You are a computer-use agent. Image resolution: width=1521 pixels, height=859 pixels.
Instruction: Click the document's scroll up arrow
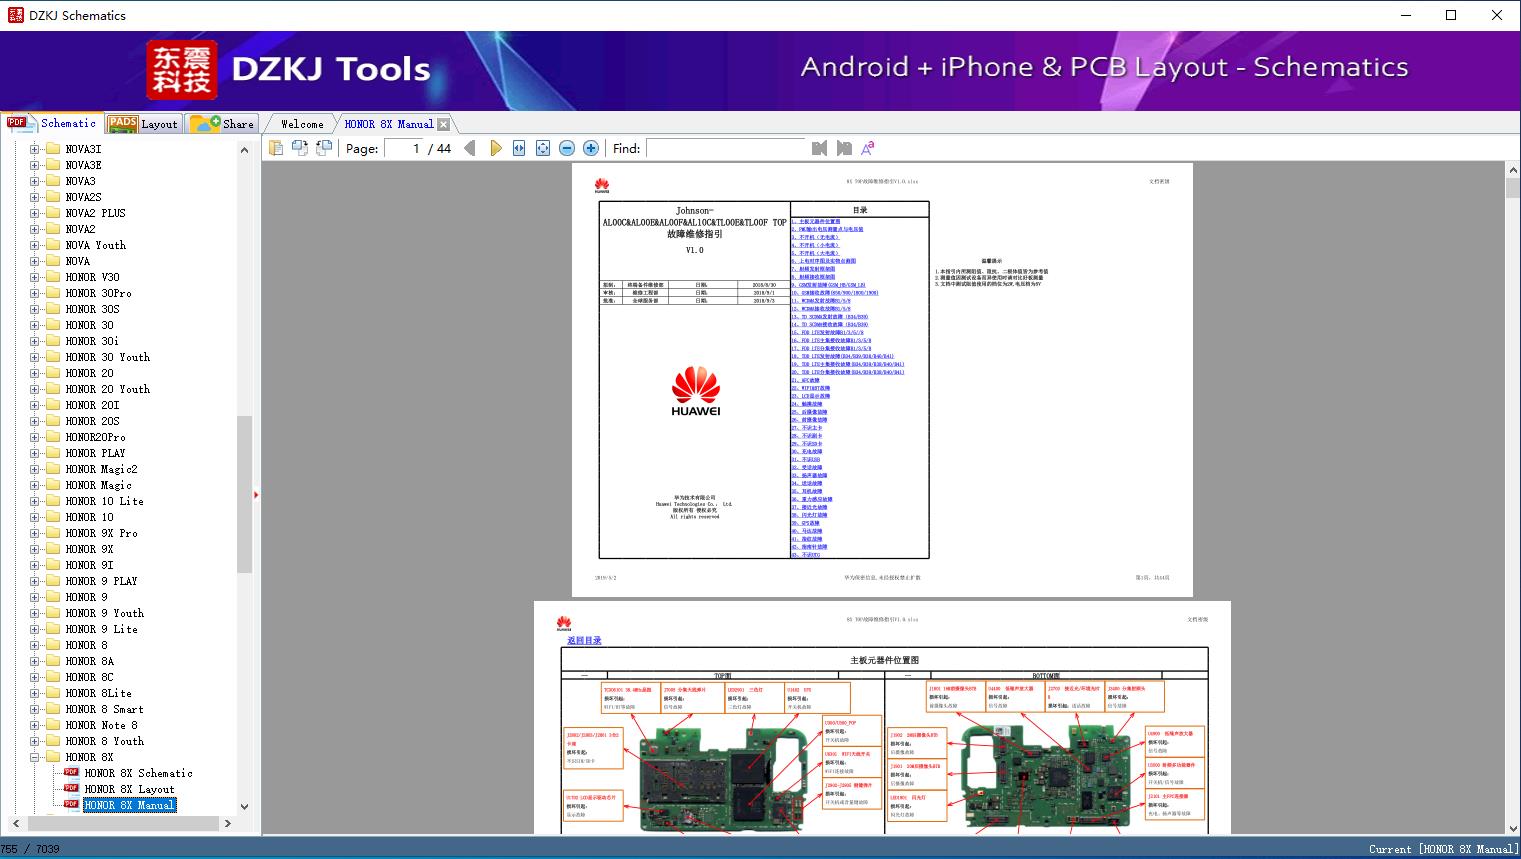coord(1512,171)
